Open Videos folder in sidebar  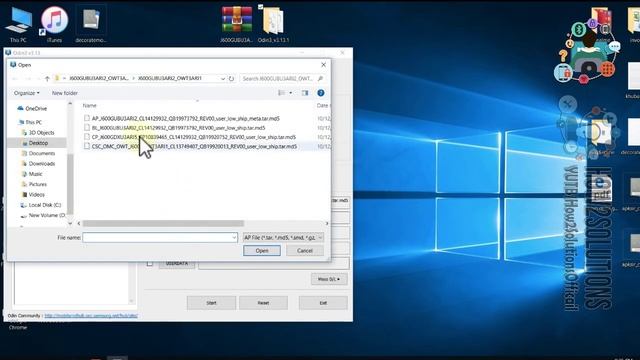[33, 195]
